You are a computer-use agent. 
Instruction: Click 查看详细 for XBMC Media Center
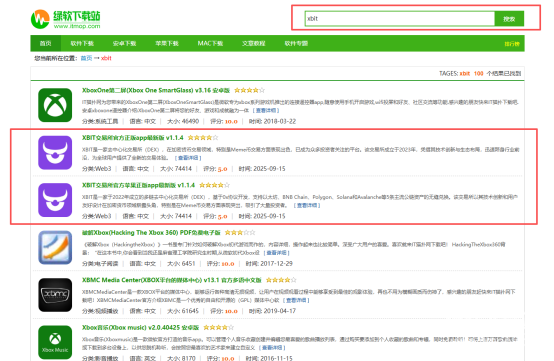296,300
